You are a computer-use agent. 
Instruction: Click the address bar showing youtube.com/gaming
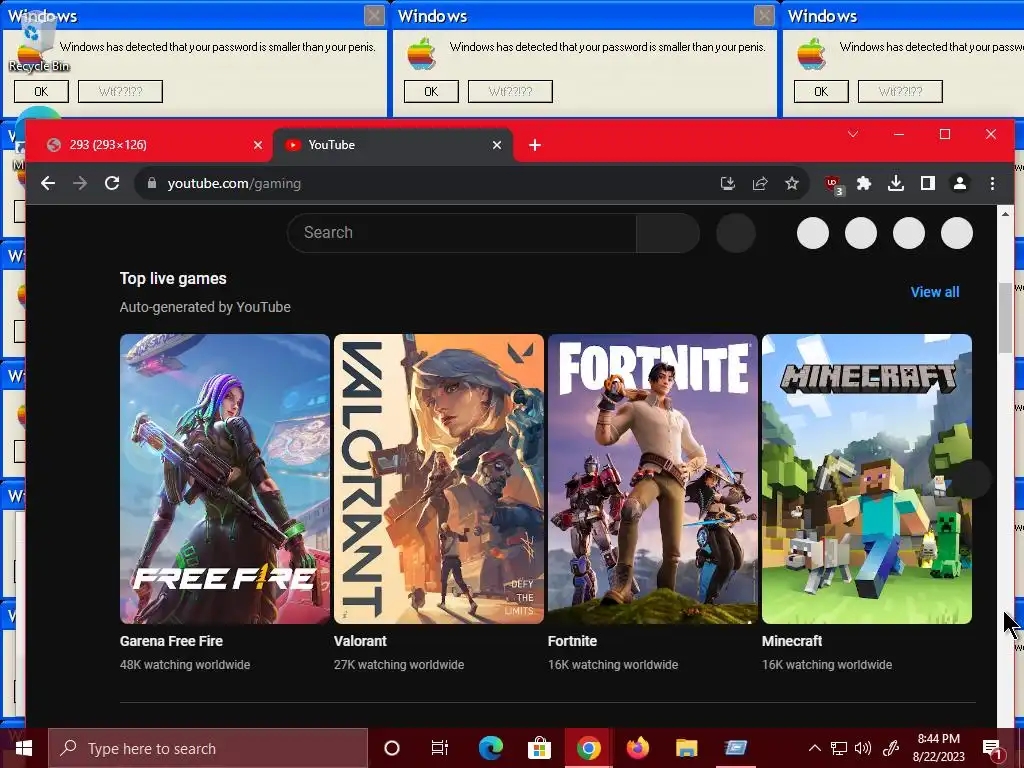pos(431,184)
